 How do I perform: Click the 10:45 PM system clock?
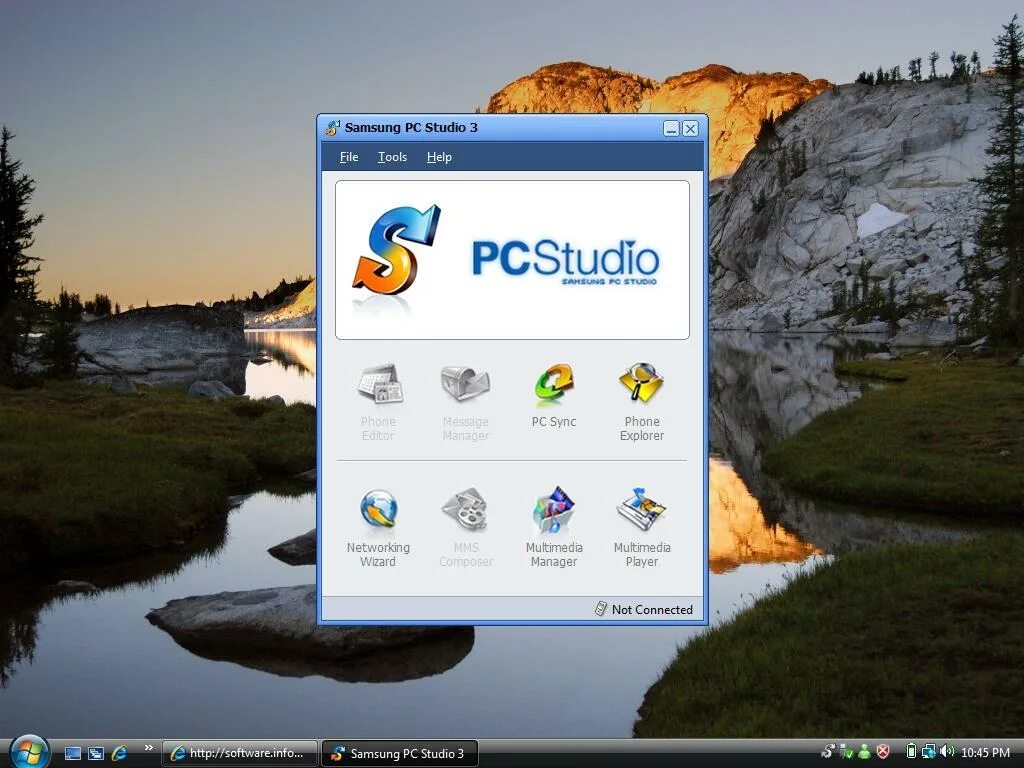click(985, 753)
